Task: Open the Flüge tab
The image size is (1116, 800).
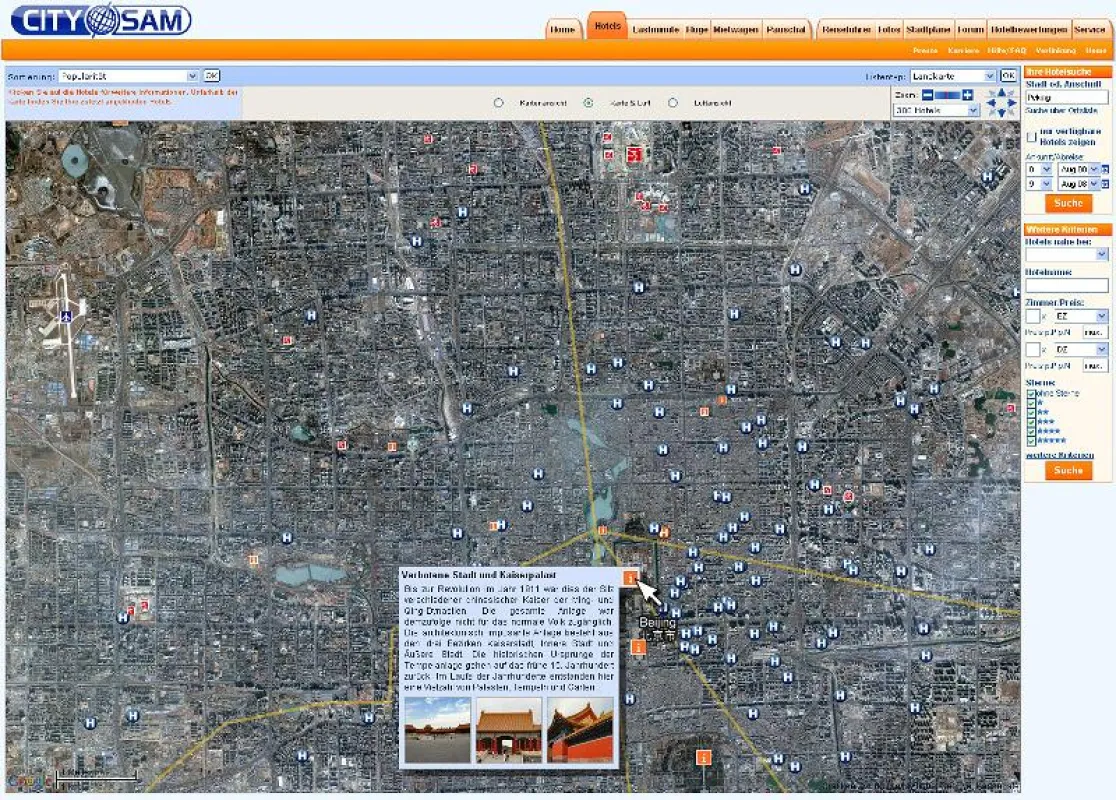Action: tap(697, 29)
